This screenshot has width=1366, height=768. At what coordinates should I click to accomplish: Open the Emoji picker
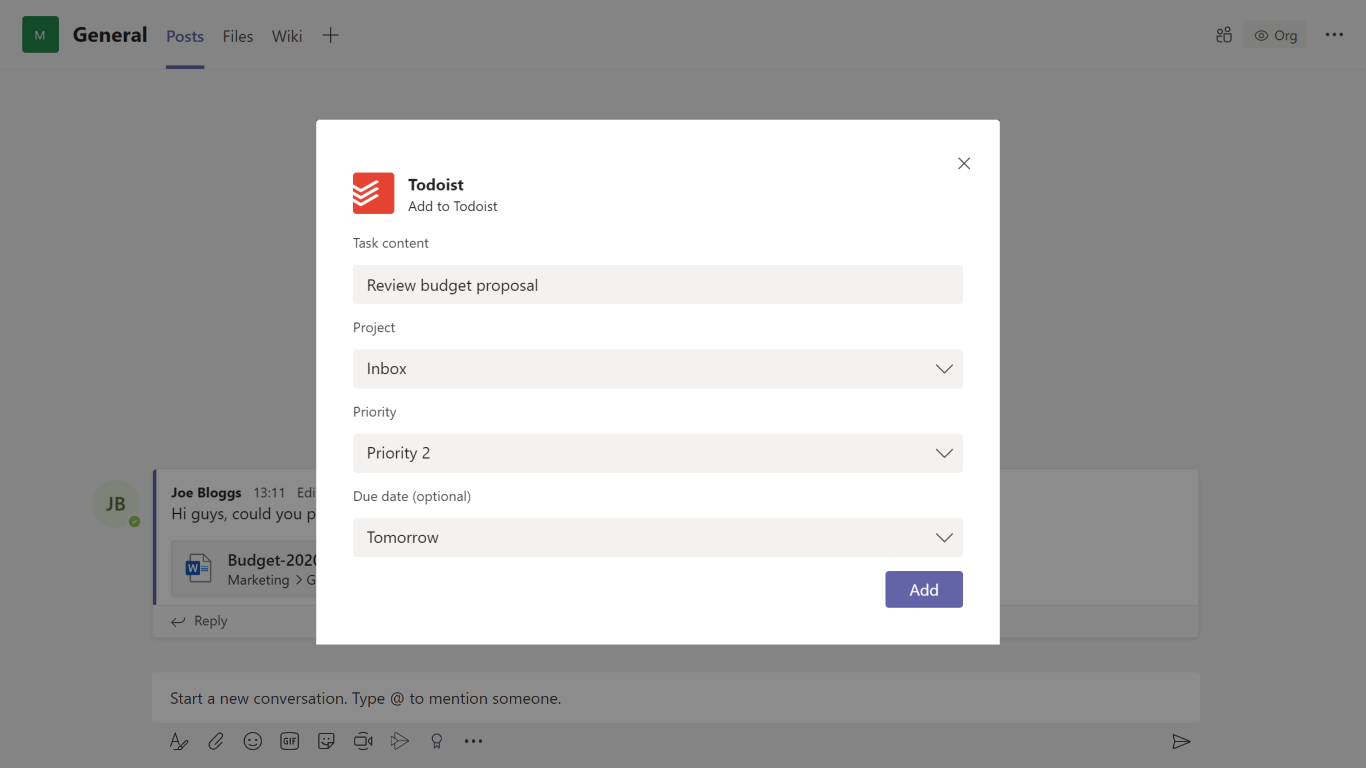tap(253, 741)
